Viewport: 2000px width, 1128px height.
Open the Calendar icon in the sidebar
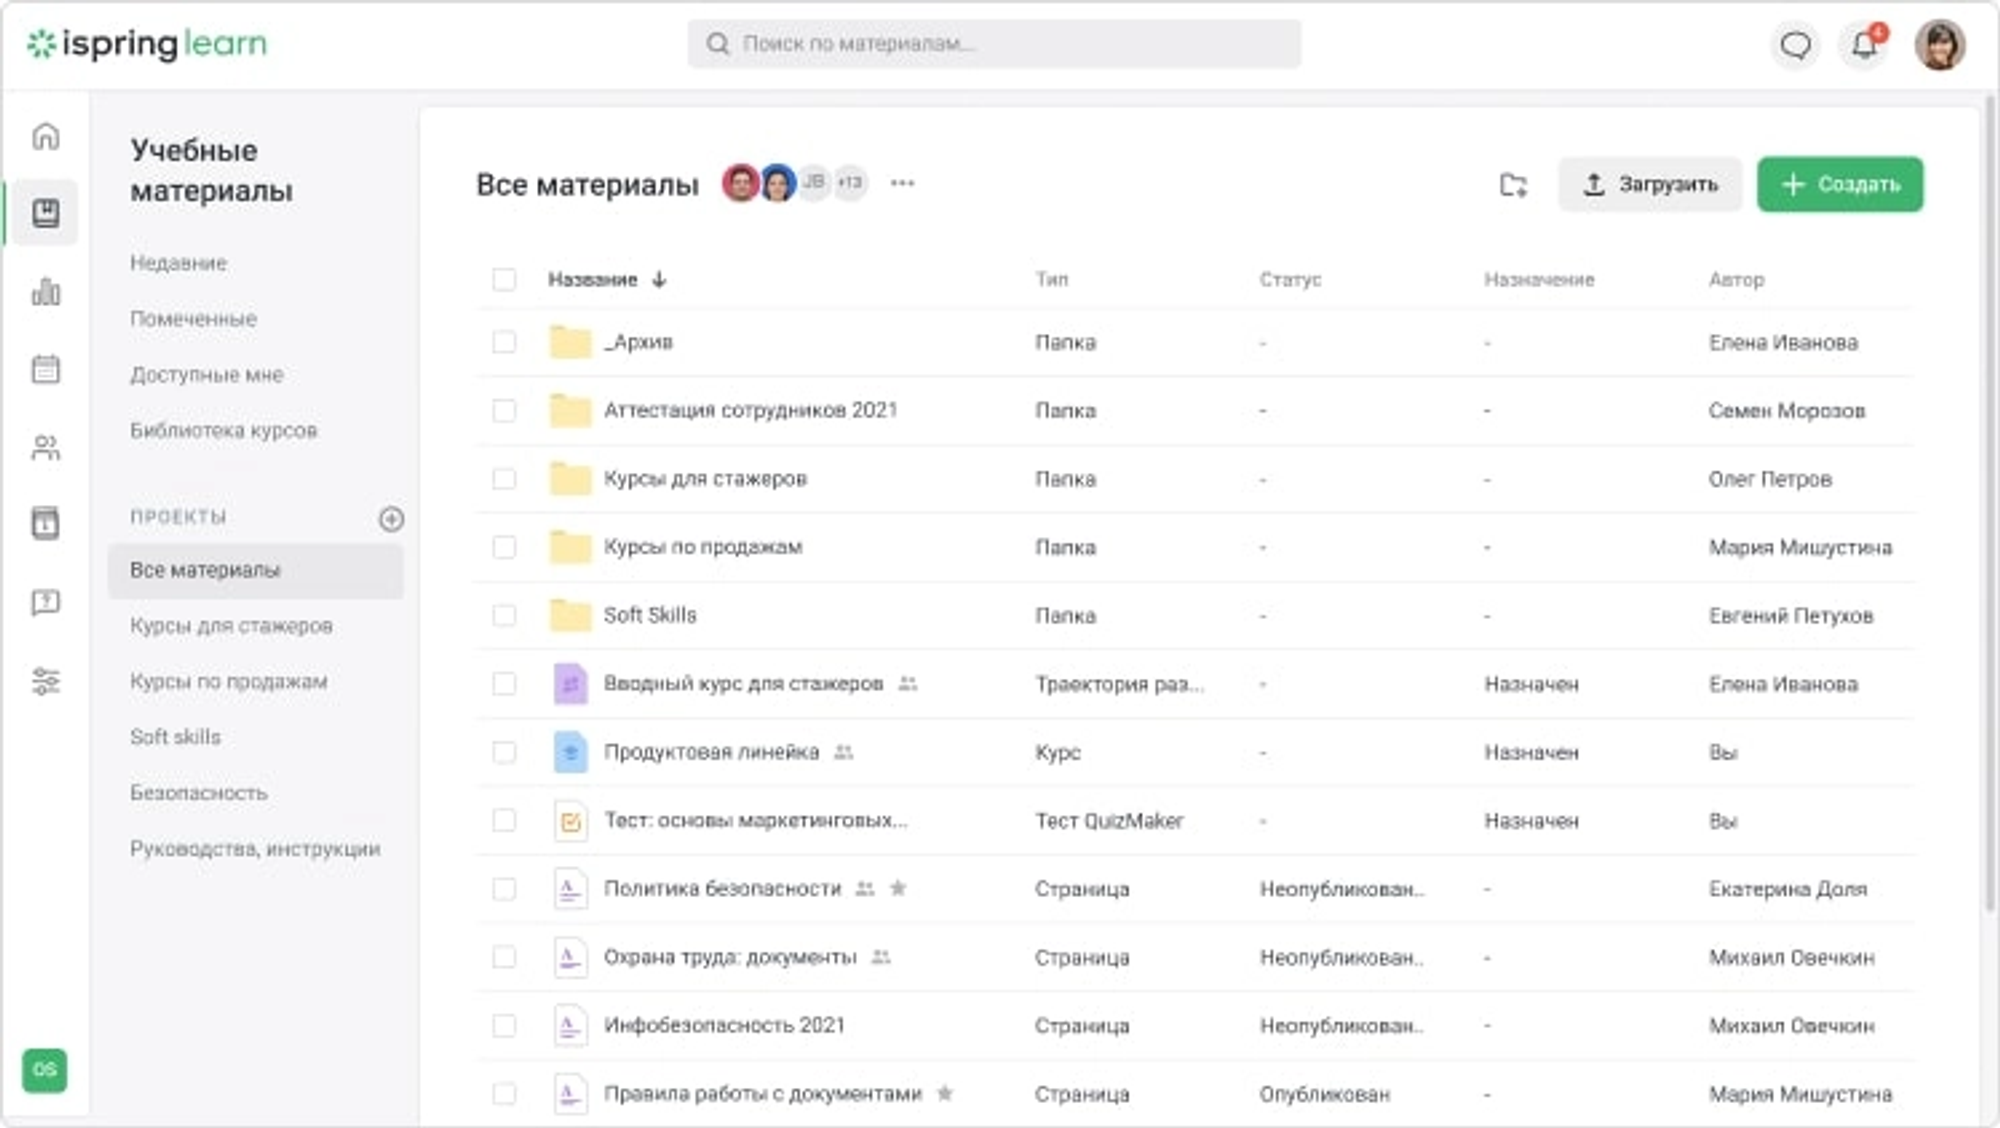click(x=46, y=370)
